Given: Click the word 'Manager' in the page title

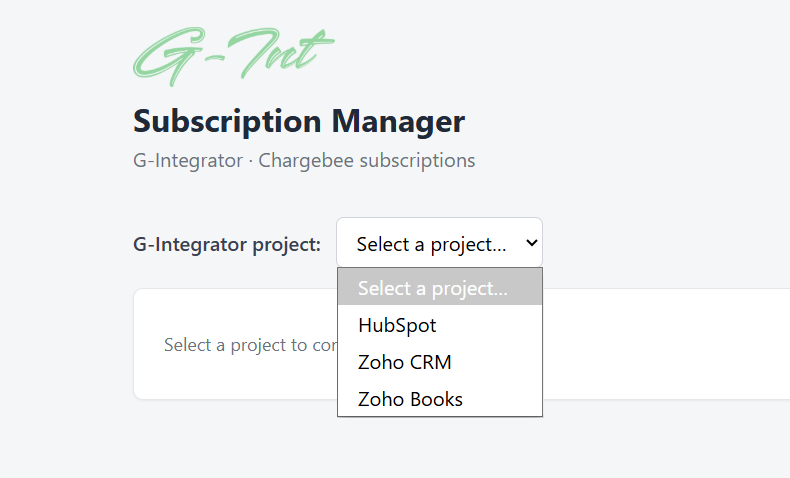Looking at the screenshot, I should point(398,121).
